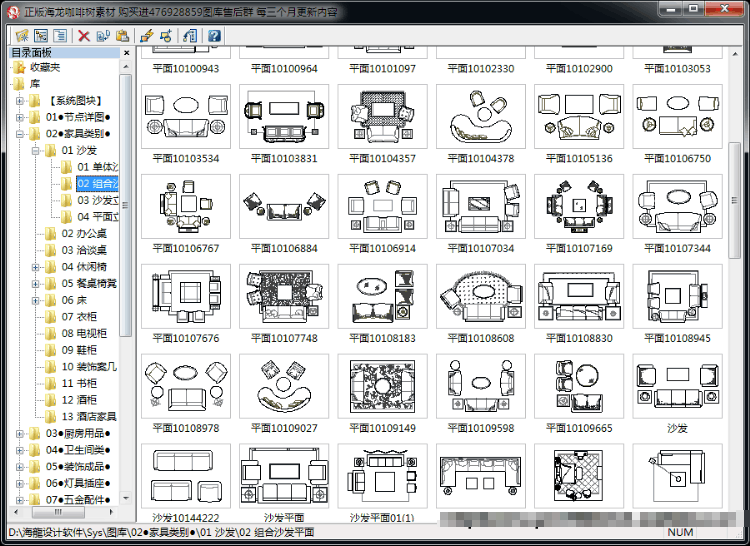Expand the 03●厨房用品● tree node
The height and width of the screenshot is (546, 750).
coord(20,434)
